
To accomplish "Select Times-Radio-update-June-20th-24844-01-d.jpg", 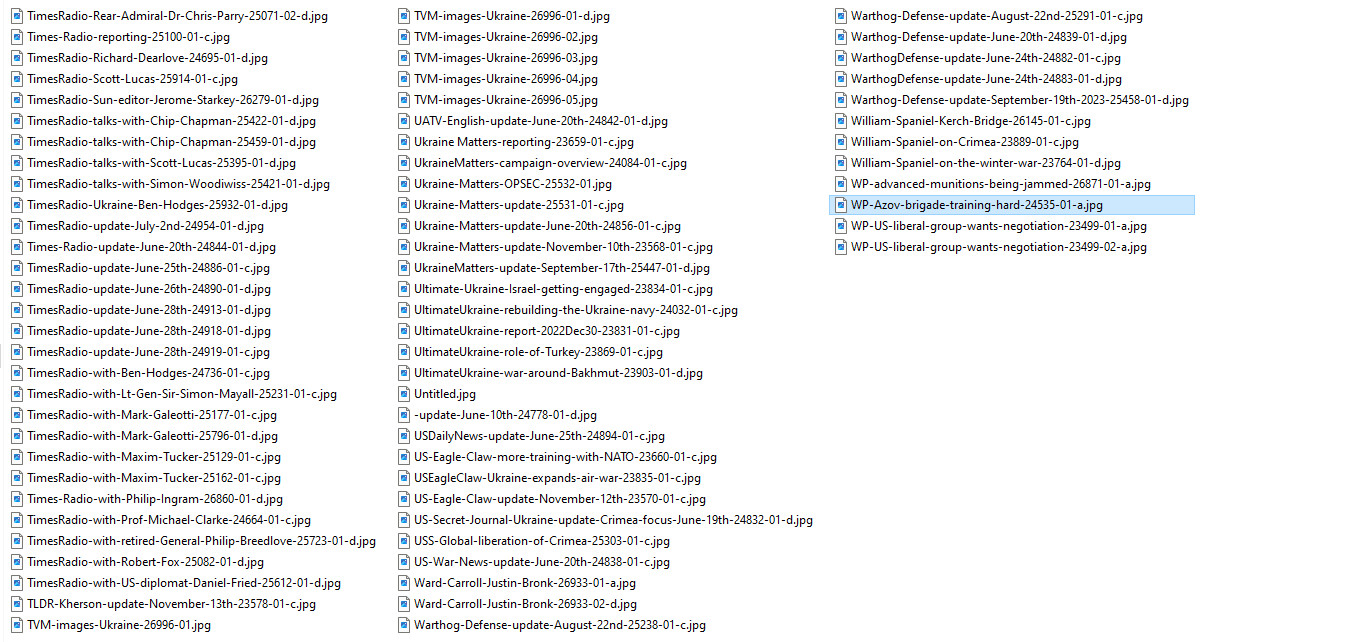I will [x=151, y=247].
